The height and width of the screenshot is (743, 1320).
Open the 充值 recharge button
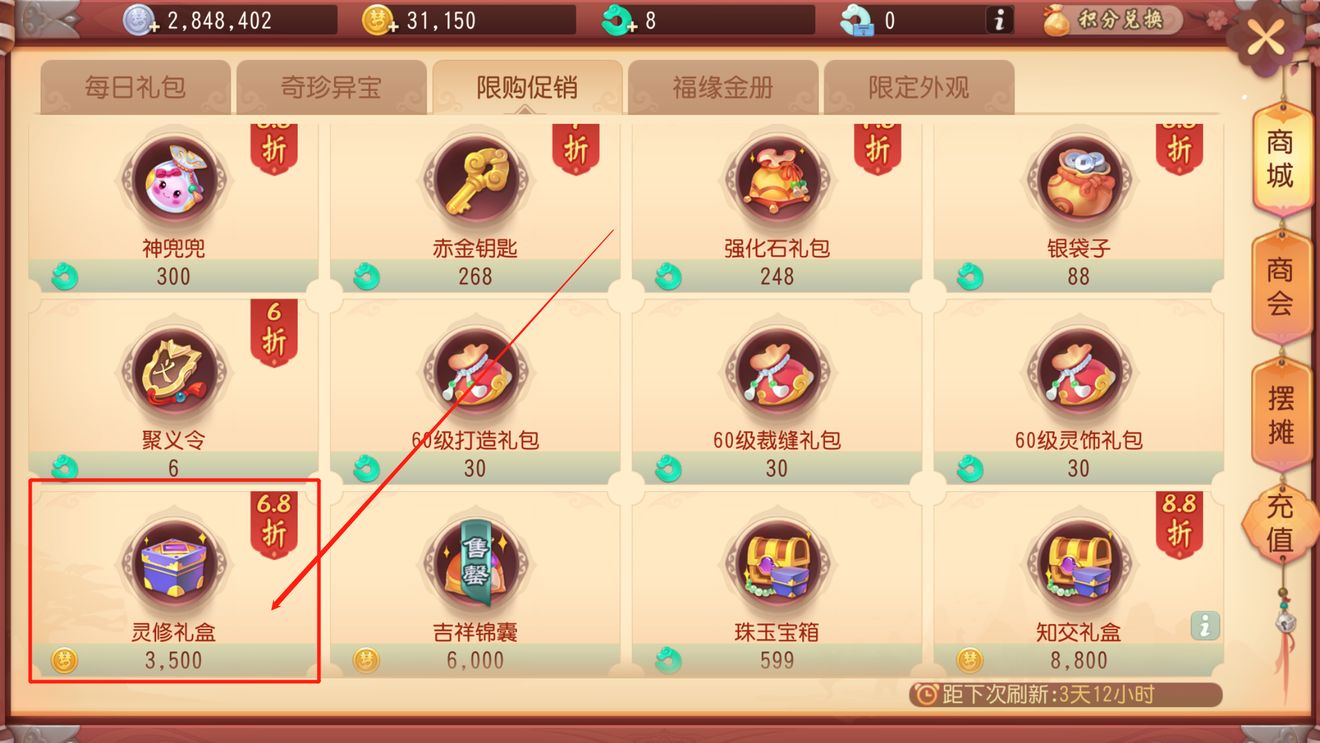point(1281,523)
